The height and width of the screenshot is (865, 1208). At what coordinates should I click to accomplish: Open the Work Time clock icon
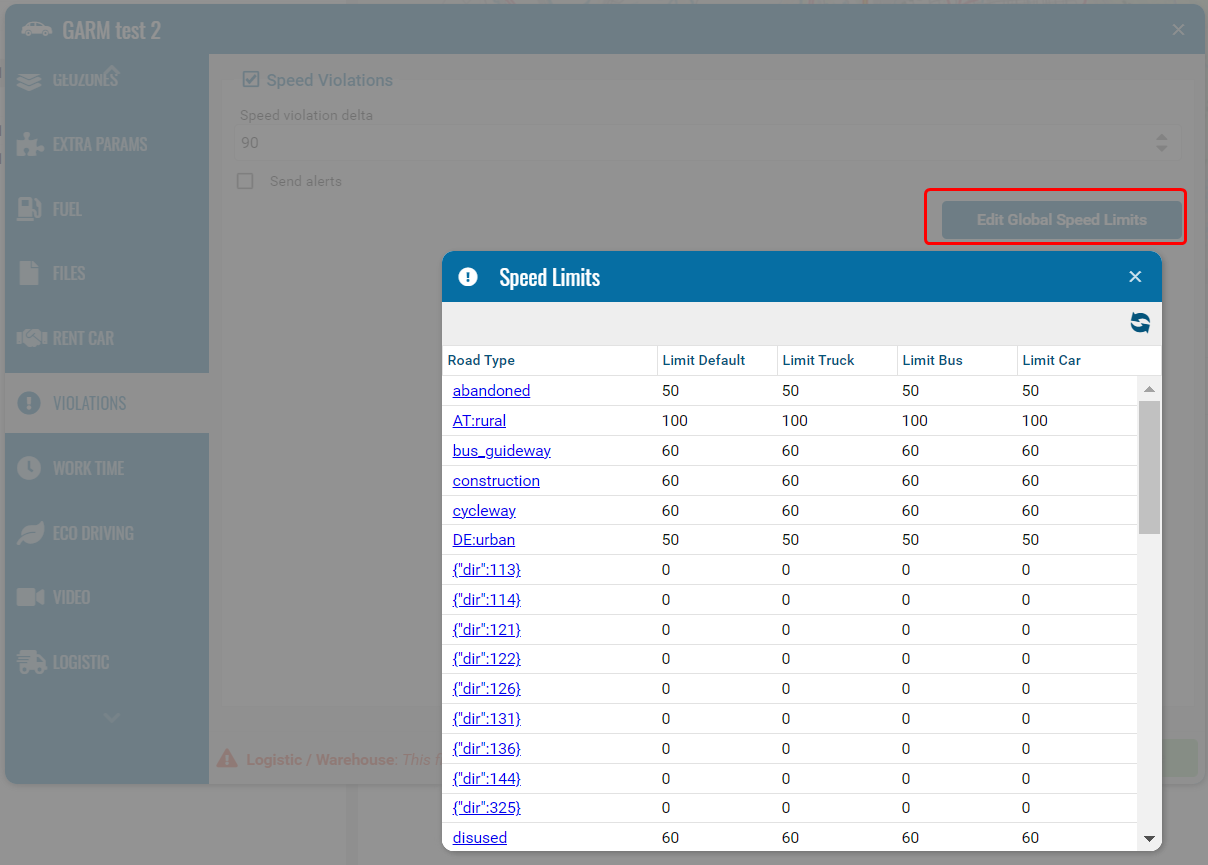coord(30,468)
